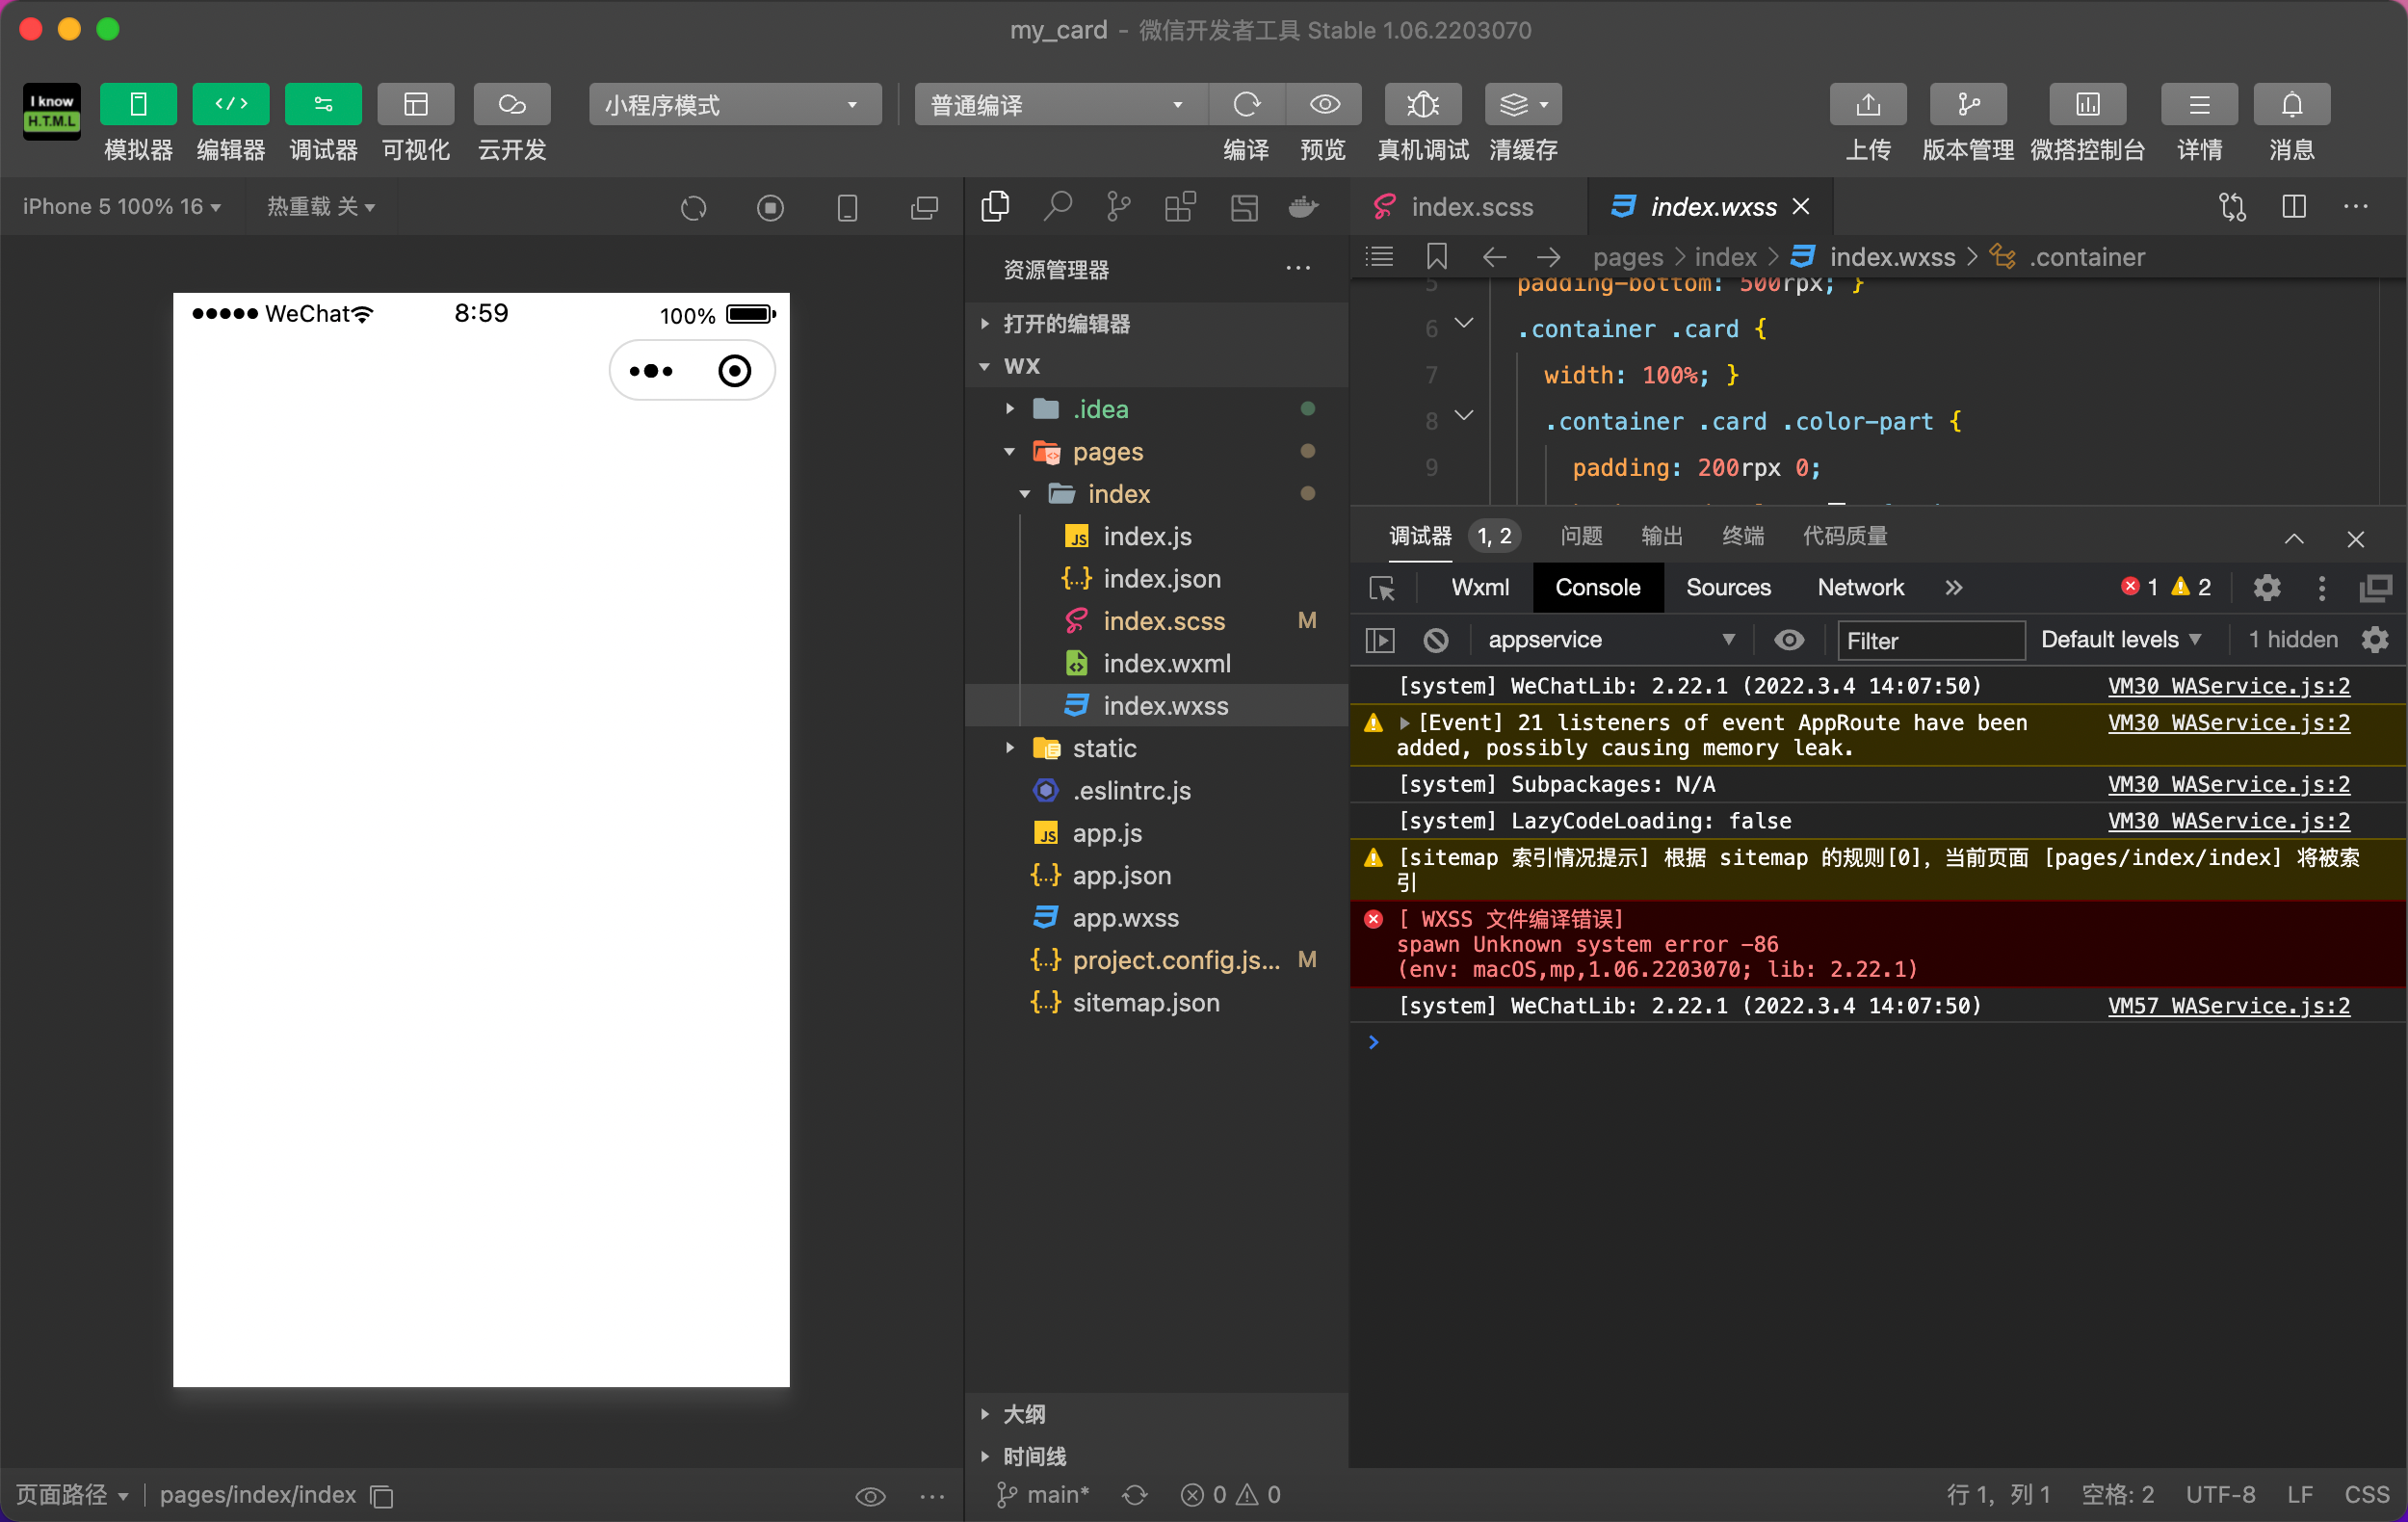Open the upload button in toolbar

[x=1867, y=104]
